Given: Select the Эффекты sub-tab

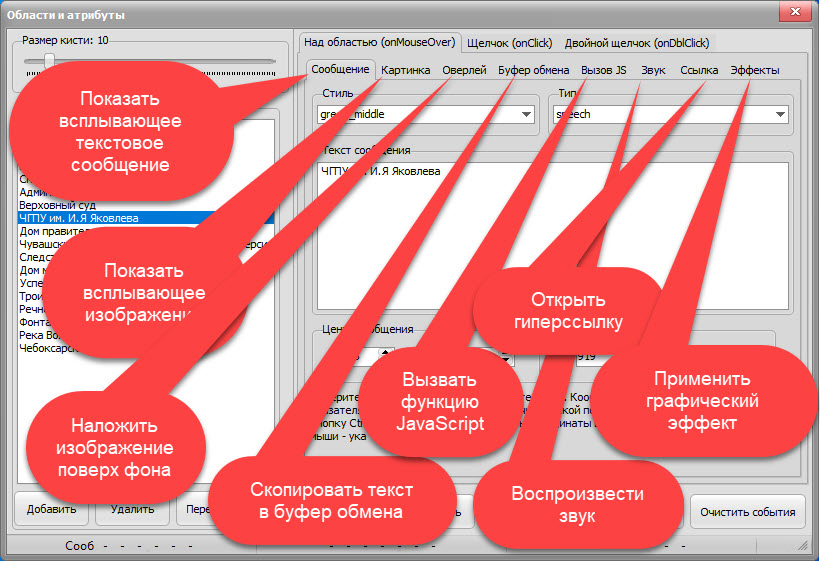Looking at the screenshot, I should coord(754,70).
